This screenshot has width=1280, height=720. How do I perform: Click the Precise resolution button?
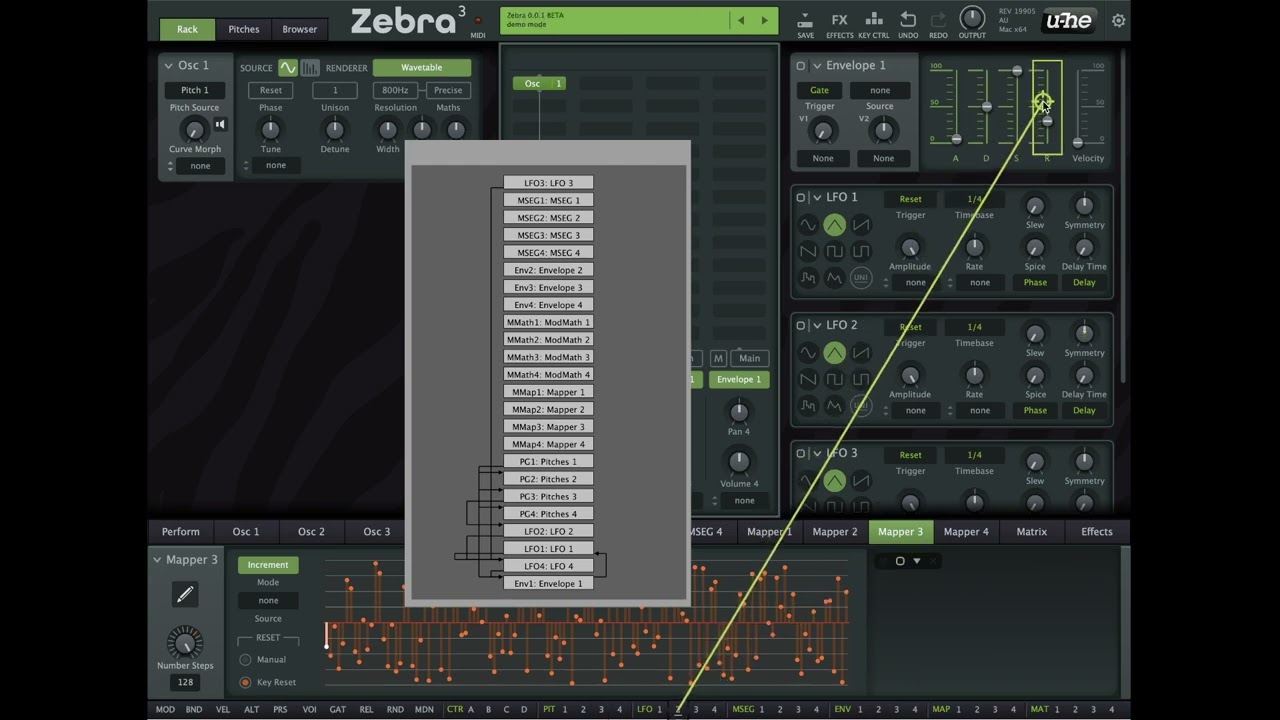(448, 90)
